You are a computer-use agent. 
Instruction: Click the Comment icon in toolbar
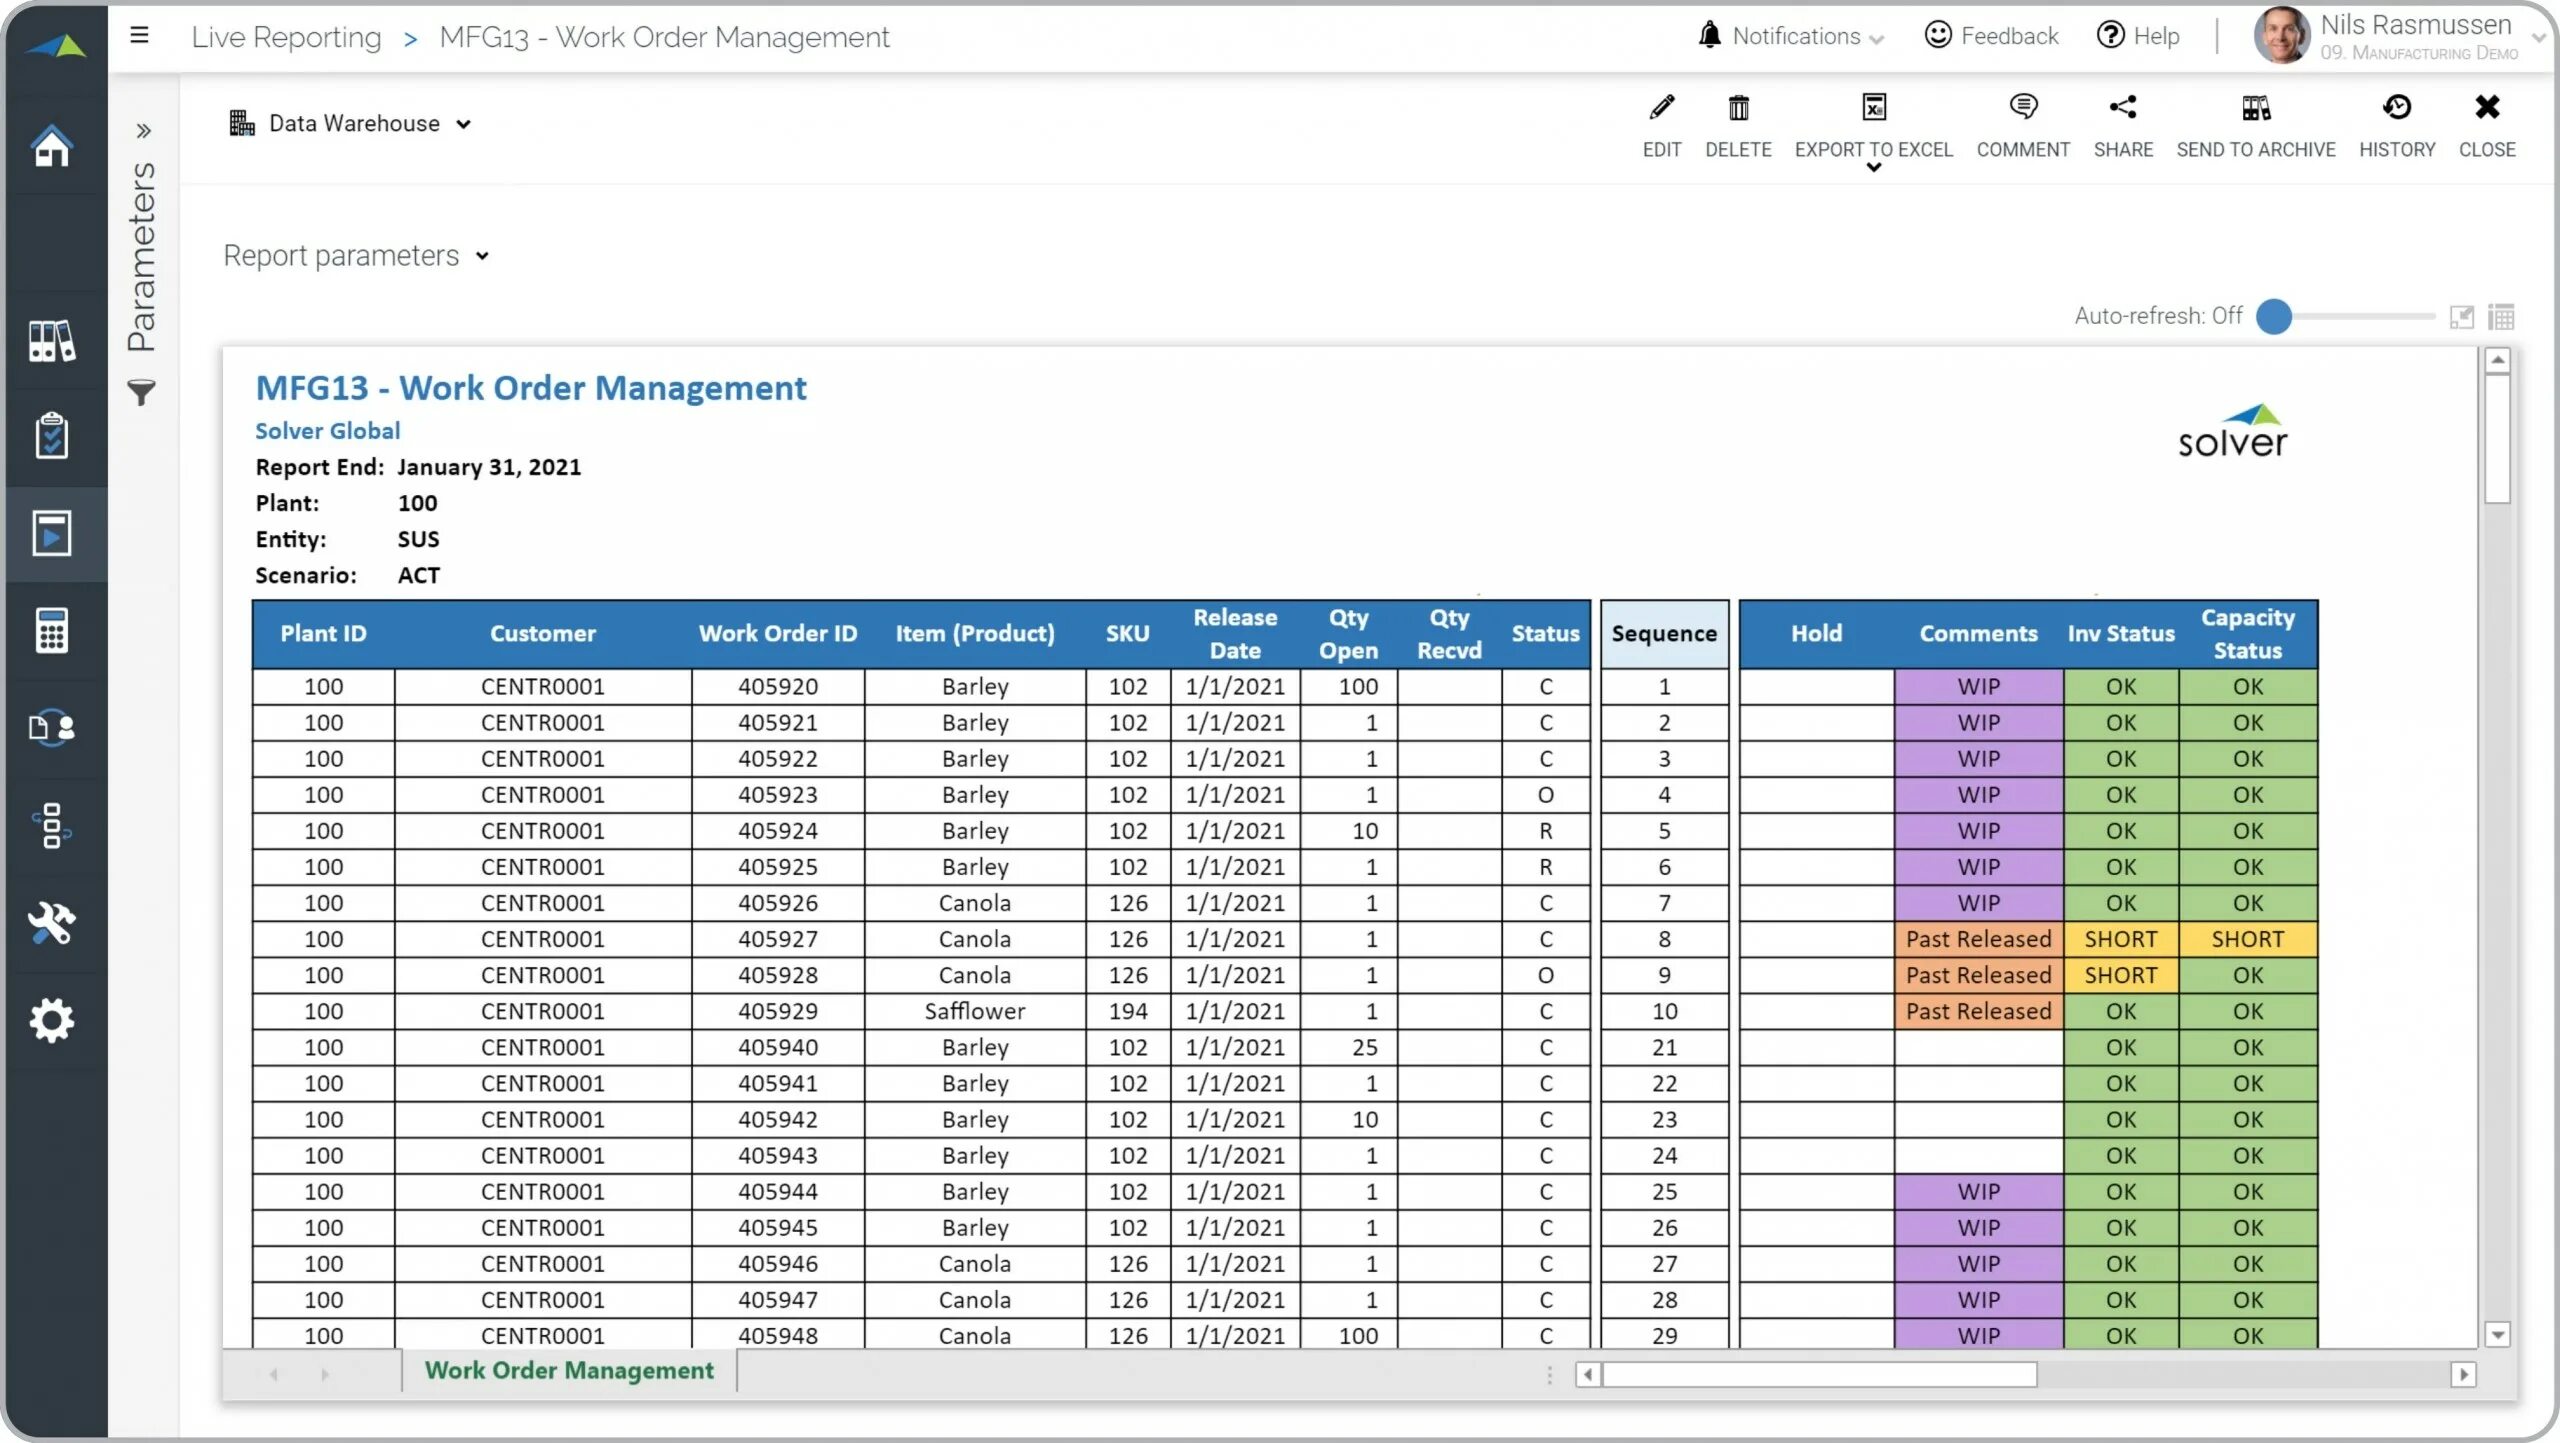2024,107
